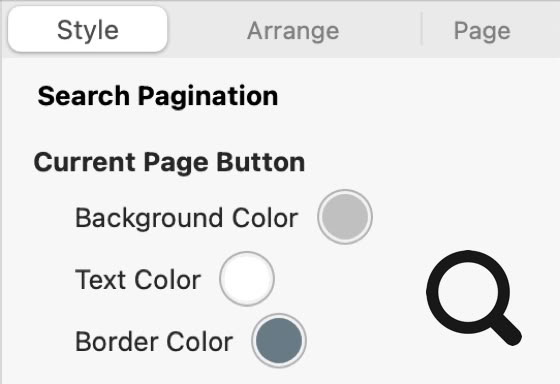Click the Current Page Button heading
The image size is (560, 384).
(169, 162)
